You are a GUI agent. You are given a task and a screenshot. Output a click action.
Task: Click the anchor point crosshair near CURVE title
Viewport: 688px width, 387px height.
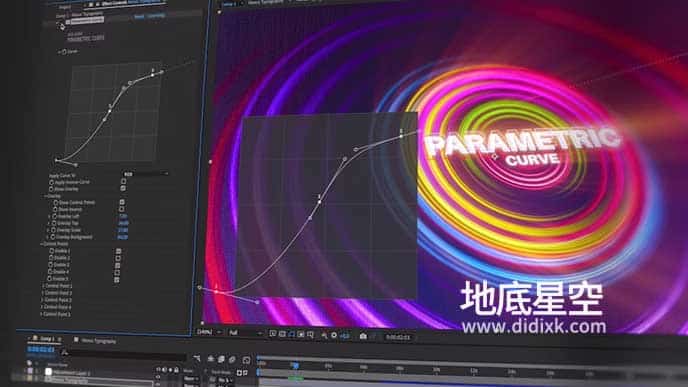tap(495, 156)
